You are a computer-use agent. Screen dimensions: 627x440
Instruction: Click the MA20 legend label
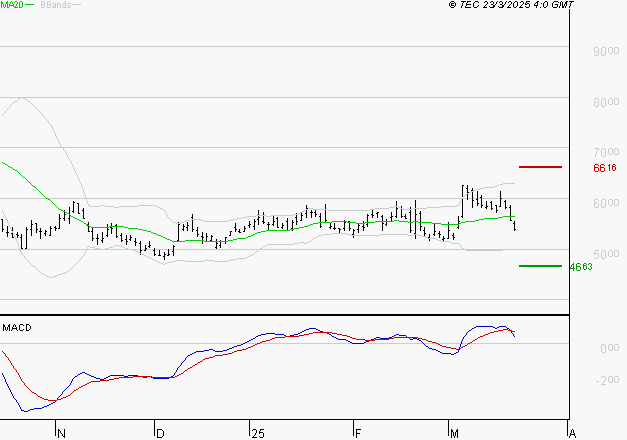coord(12,5)
